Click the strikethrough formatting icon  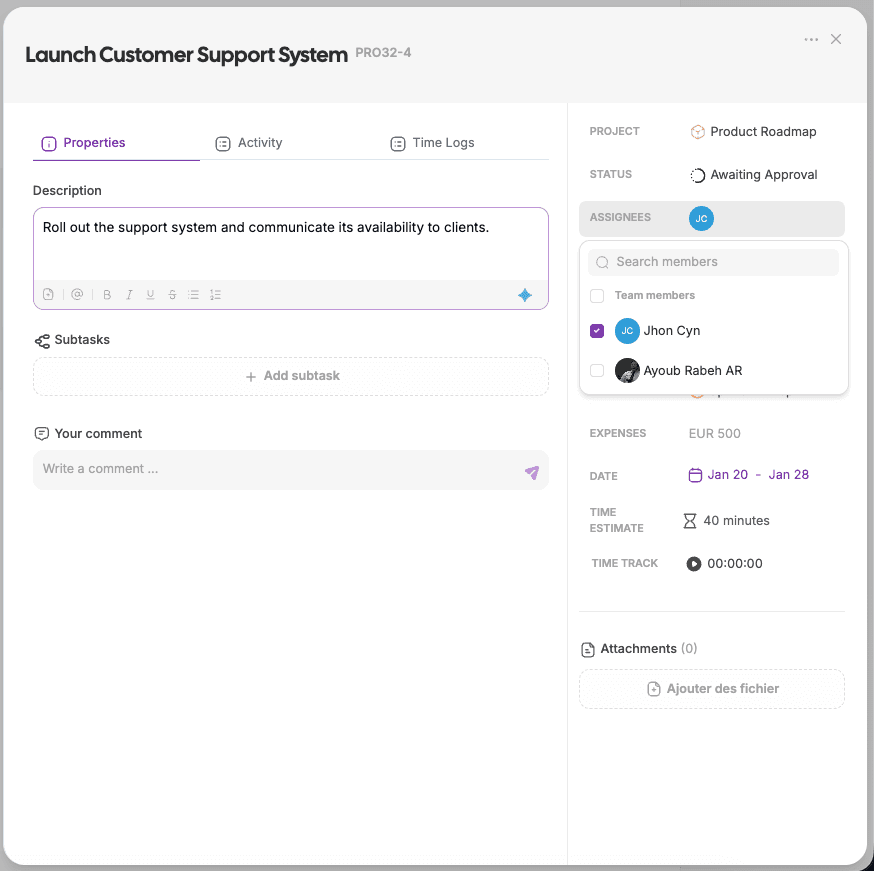[171, 294]
